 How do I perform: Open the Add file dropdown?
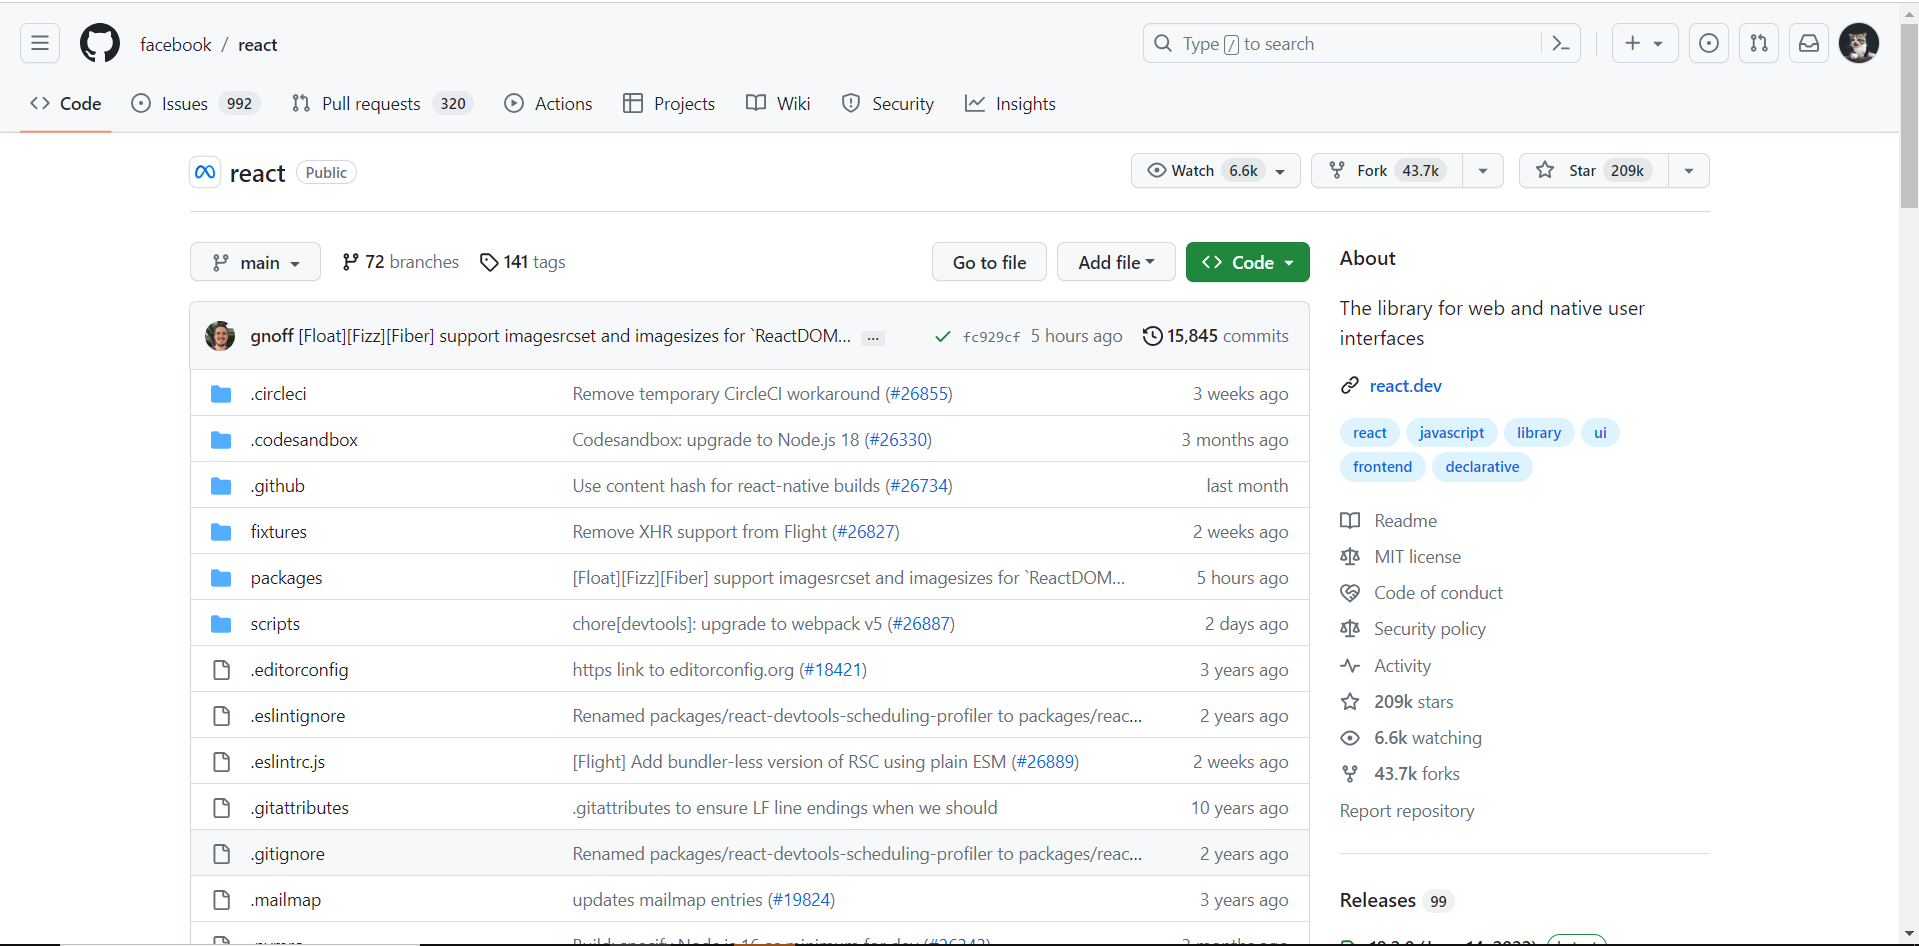click(1116, 262)
